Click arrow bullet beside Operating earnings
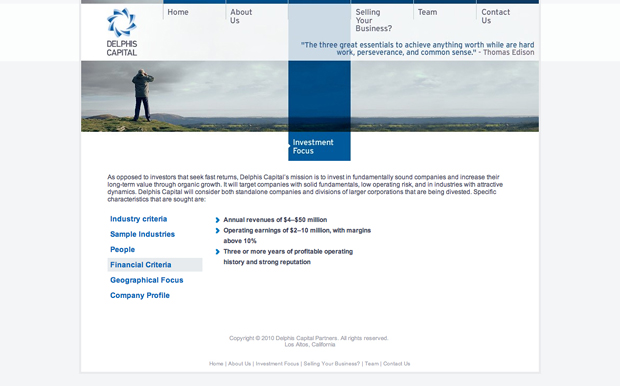620x386 pixels. pyautogui.click(x=217, y=231)
